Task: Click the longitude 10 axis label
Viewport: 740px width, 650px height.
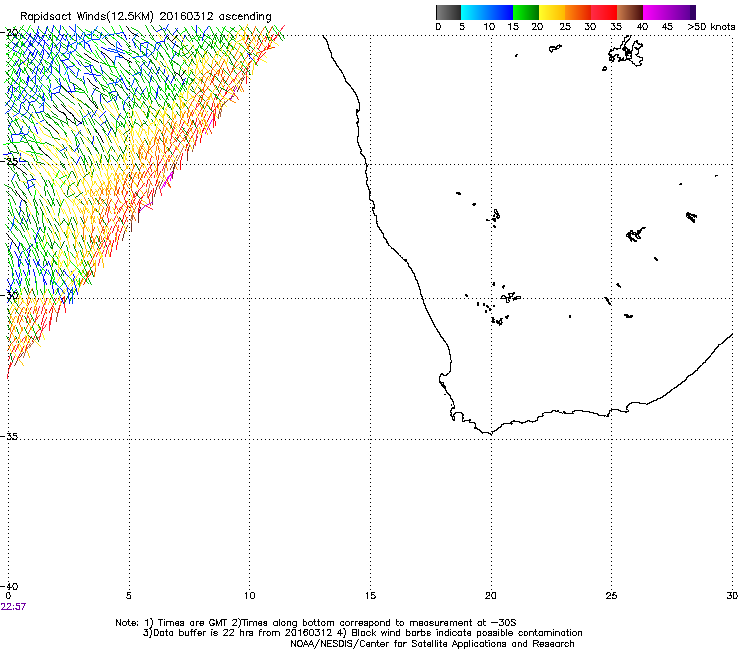Action: point(250,596)
